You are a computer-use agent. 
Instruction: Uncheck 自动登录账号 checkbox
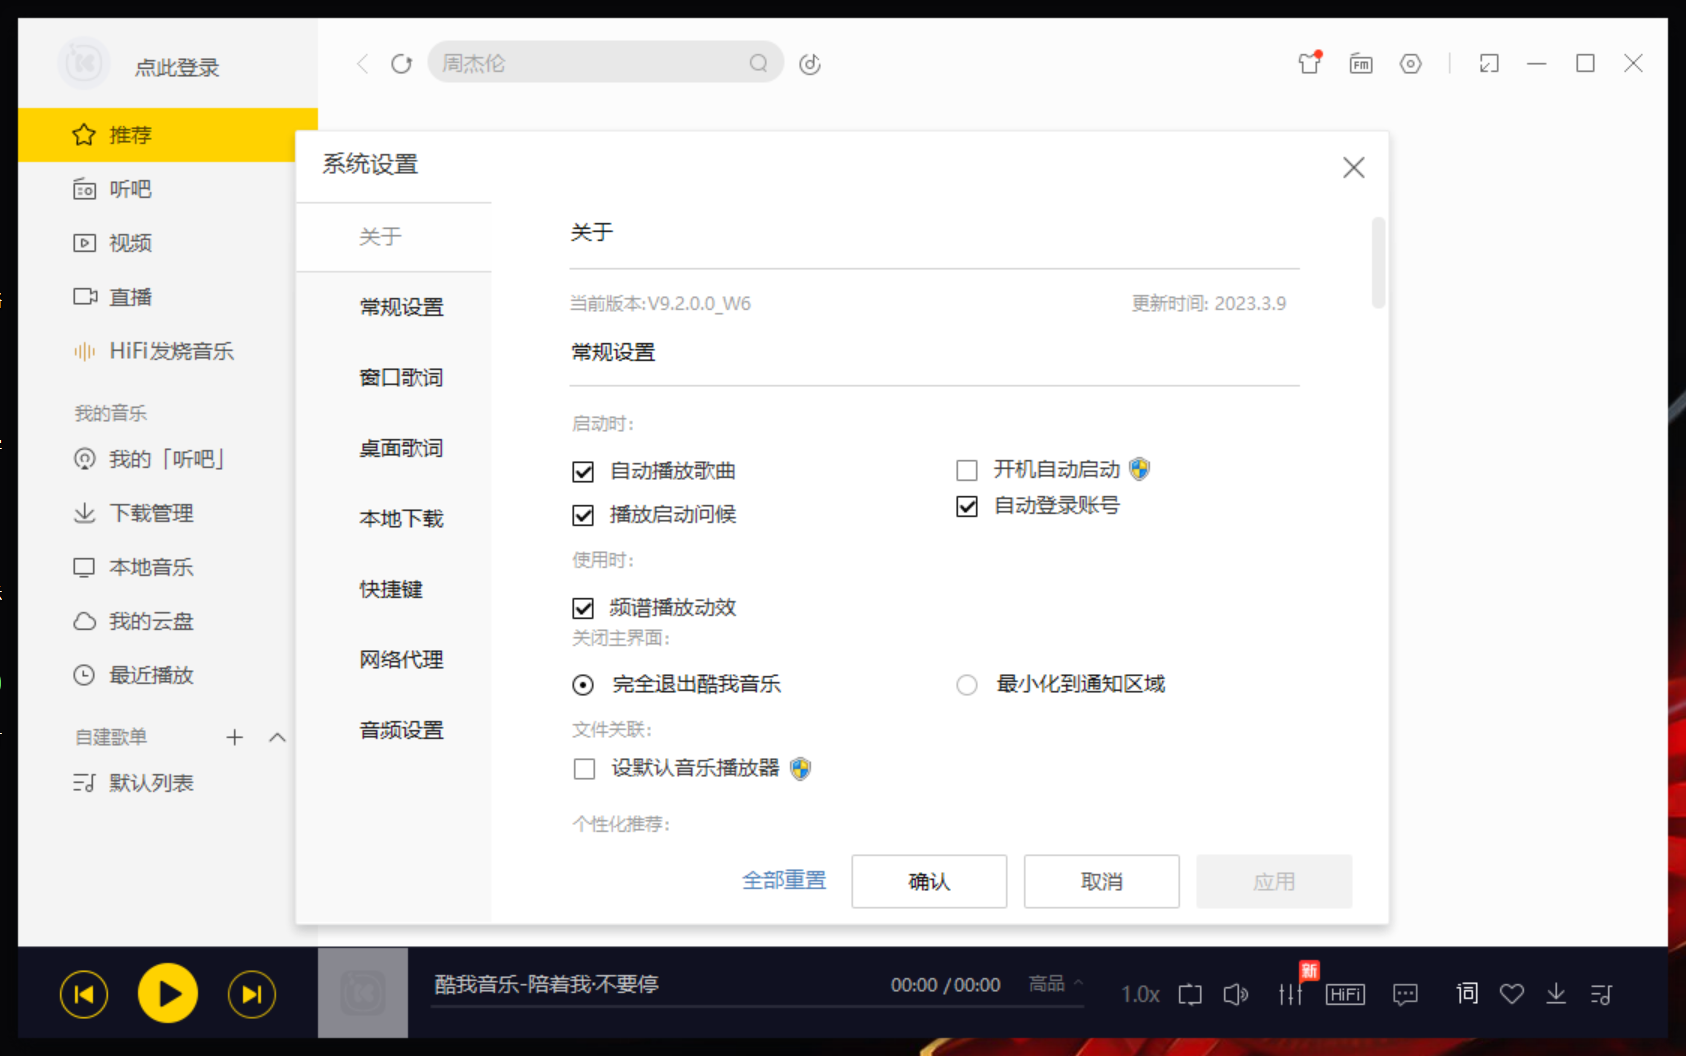[967, 507]
